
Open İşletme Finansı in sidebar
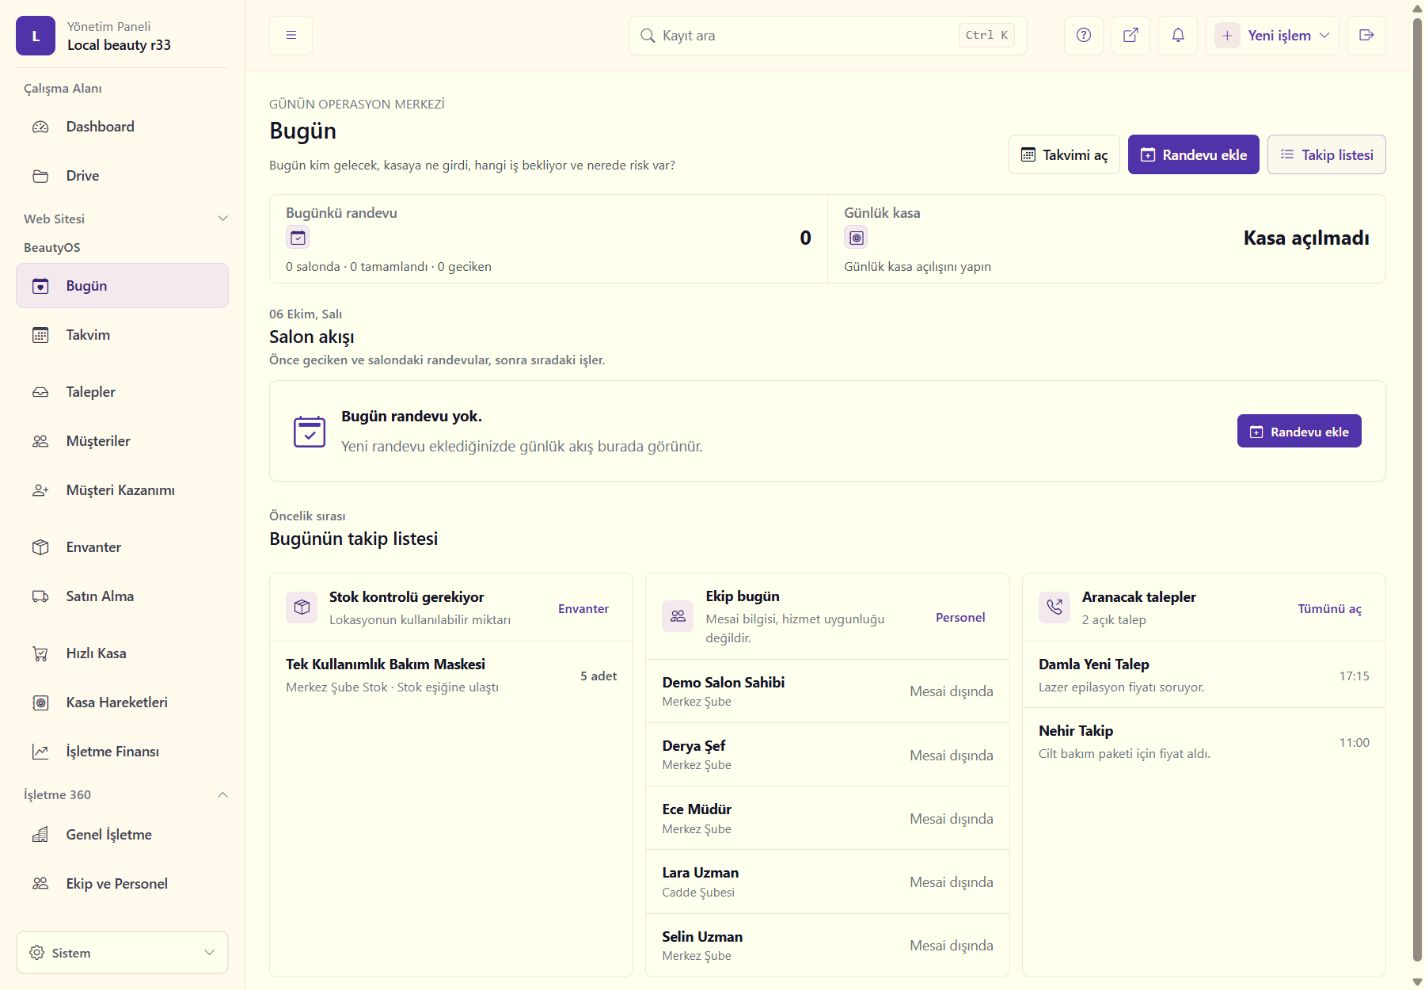point(122,751)
